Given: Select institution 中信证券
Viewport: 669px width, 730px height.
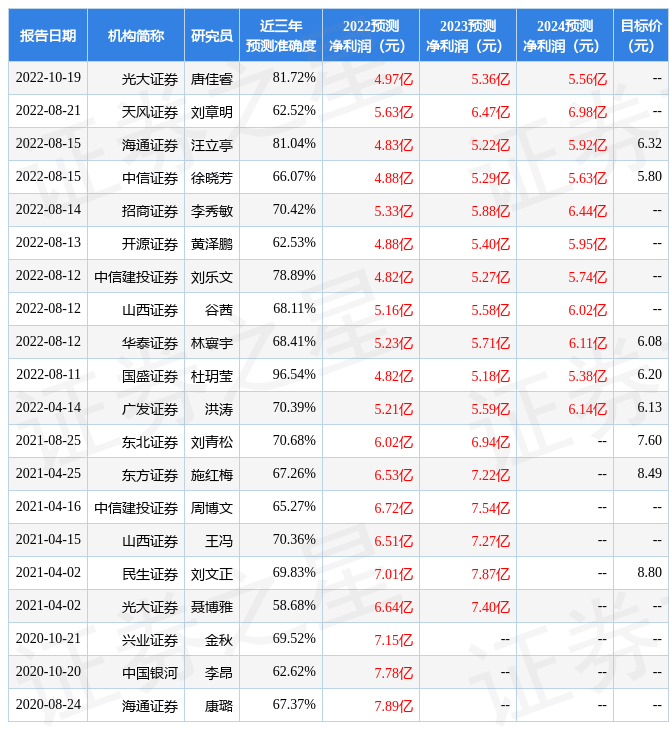Looking at the screenshot, I should coord(150,178).
